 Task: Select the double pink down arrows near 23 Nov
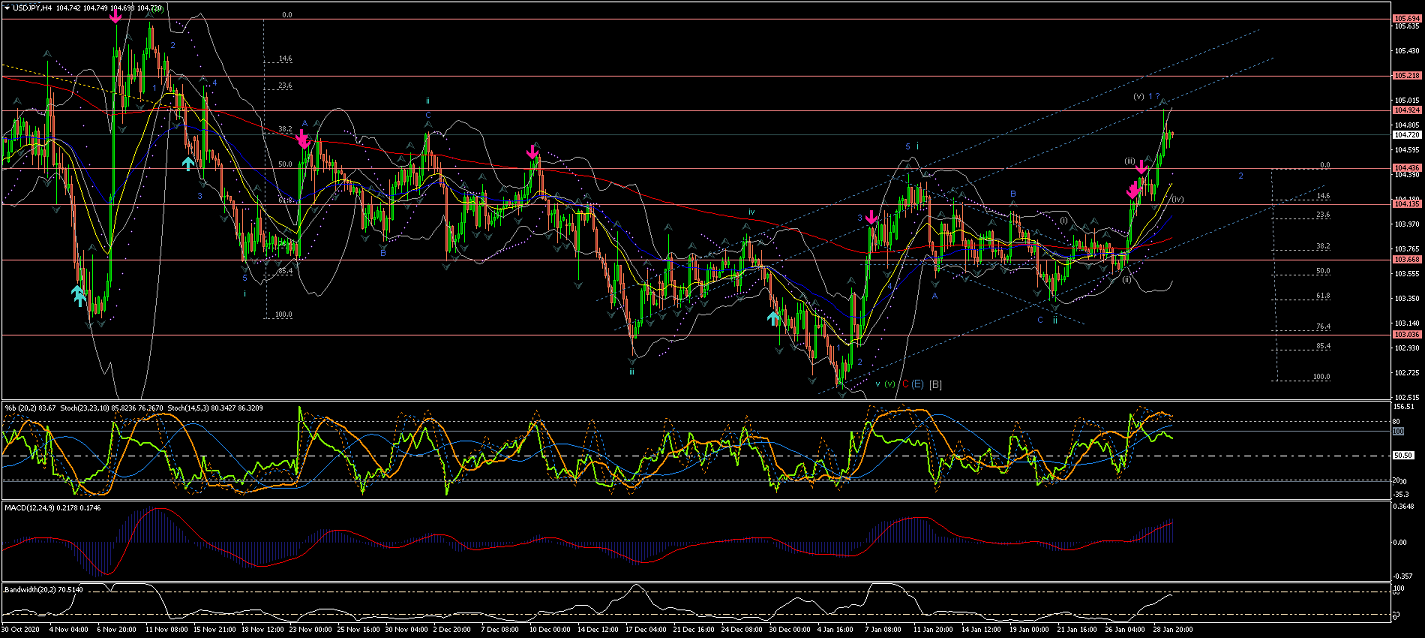(x=302, y=138)
